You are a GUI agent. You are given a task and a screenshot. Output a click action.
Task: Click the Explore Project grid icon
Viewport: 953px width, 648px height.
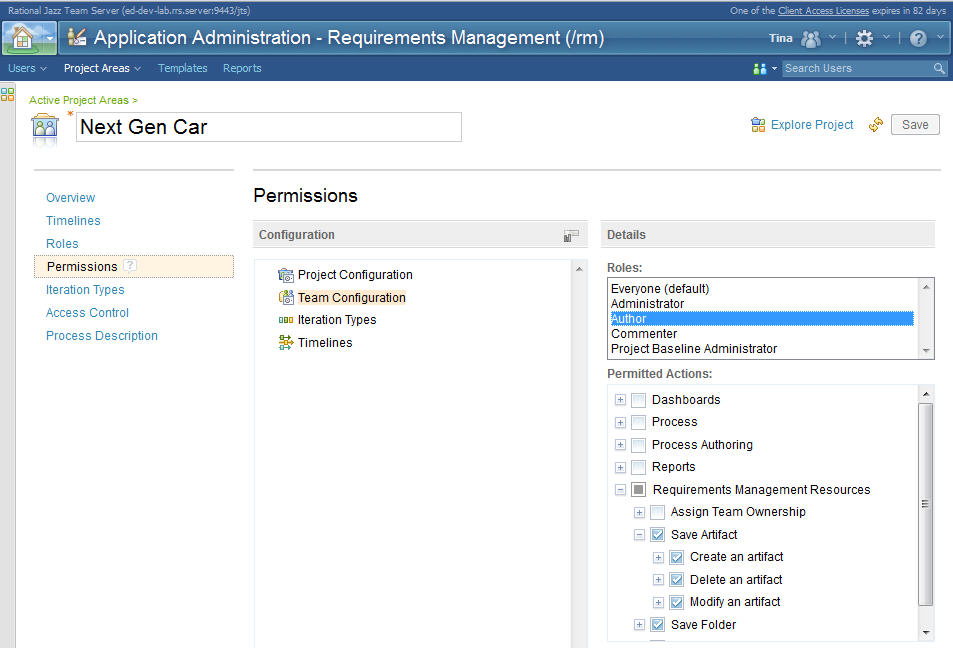760,124
